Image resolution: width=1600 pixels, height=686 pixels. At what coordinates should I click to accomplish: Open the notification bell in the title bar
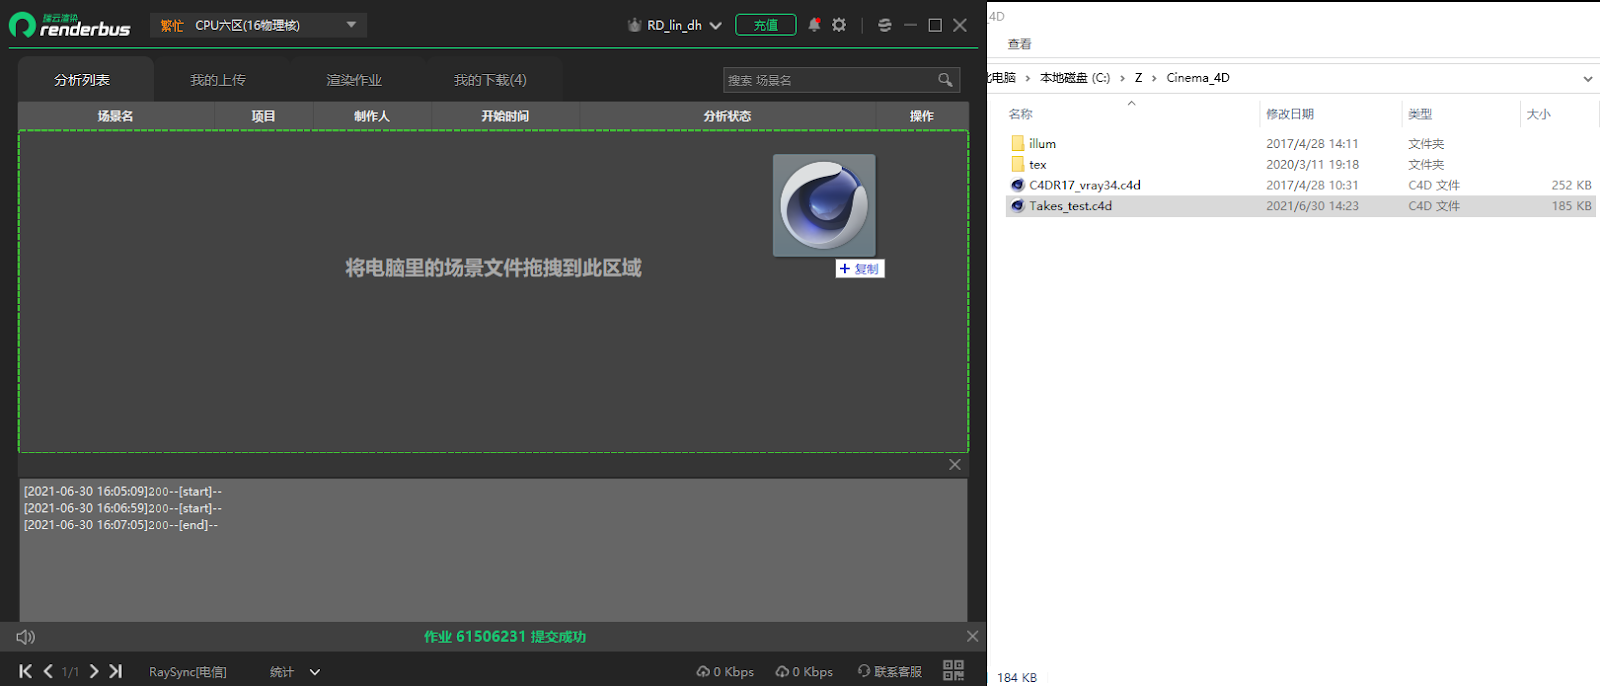(x=814, y=25)
